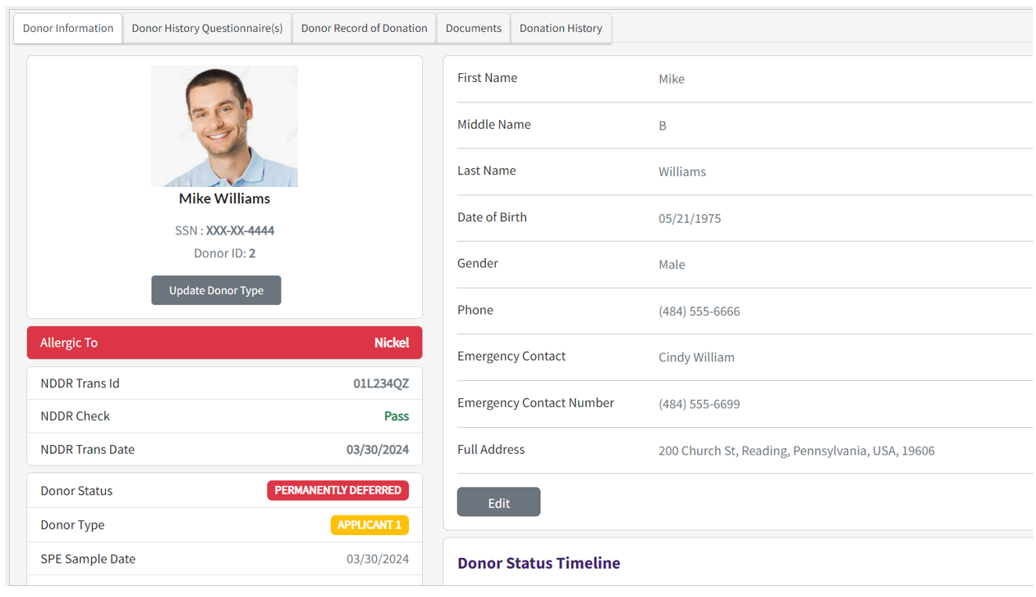Click the date of birth 05/21/1975

(689, 219)
